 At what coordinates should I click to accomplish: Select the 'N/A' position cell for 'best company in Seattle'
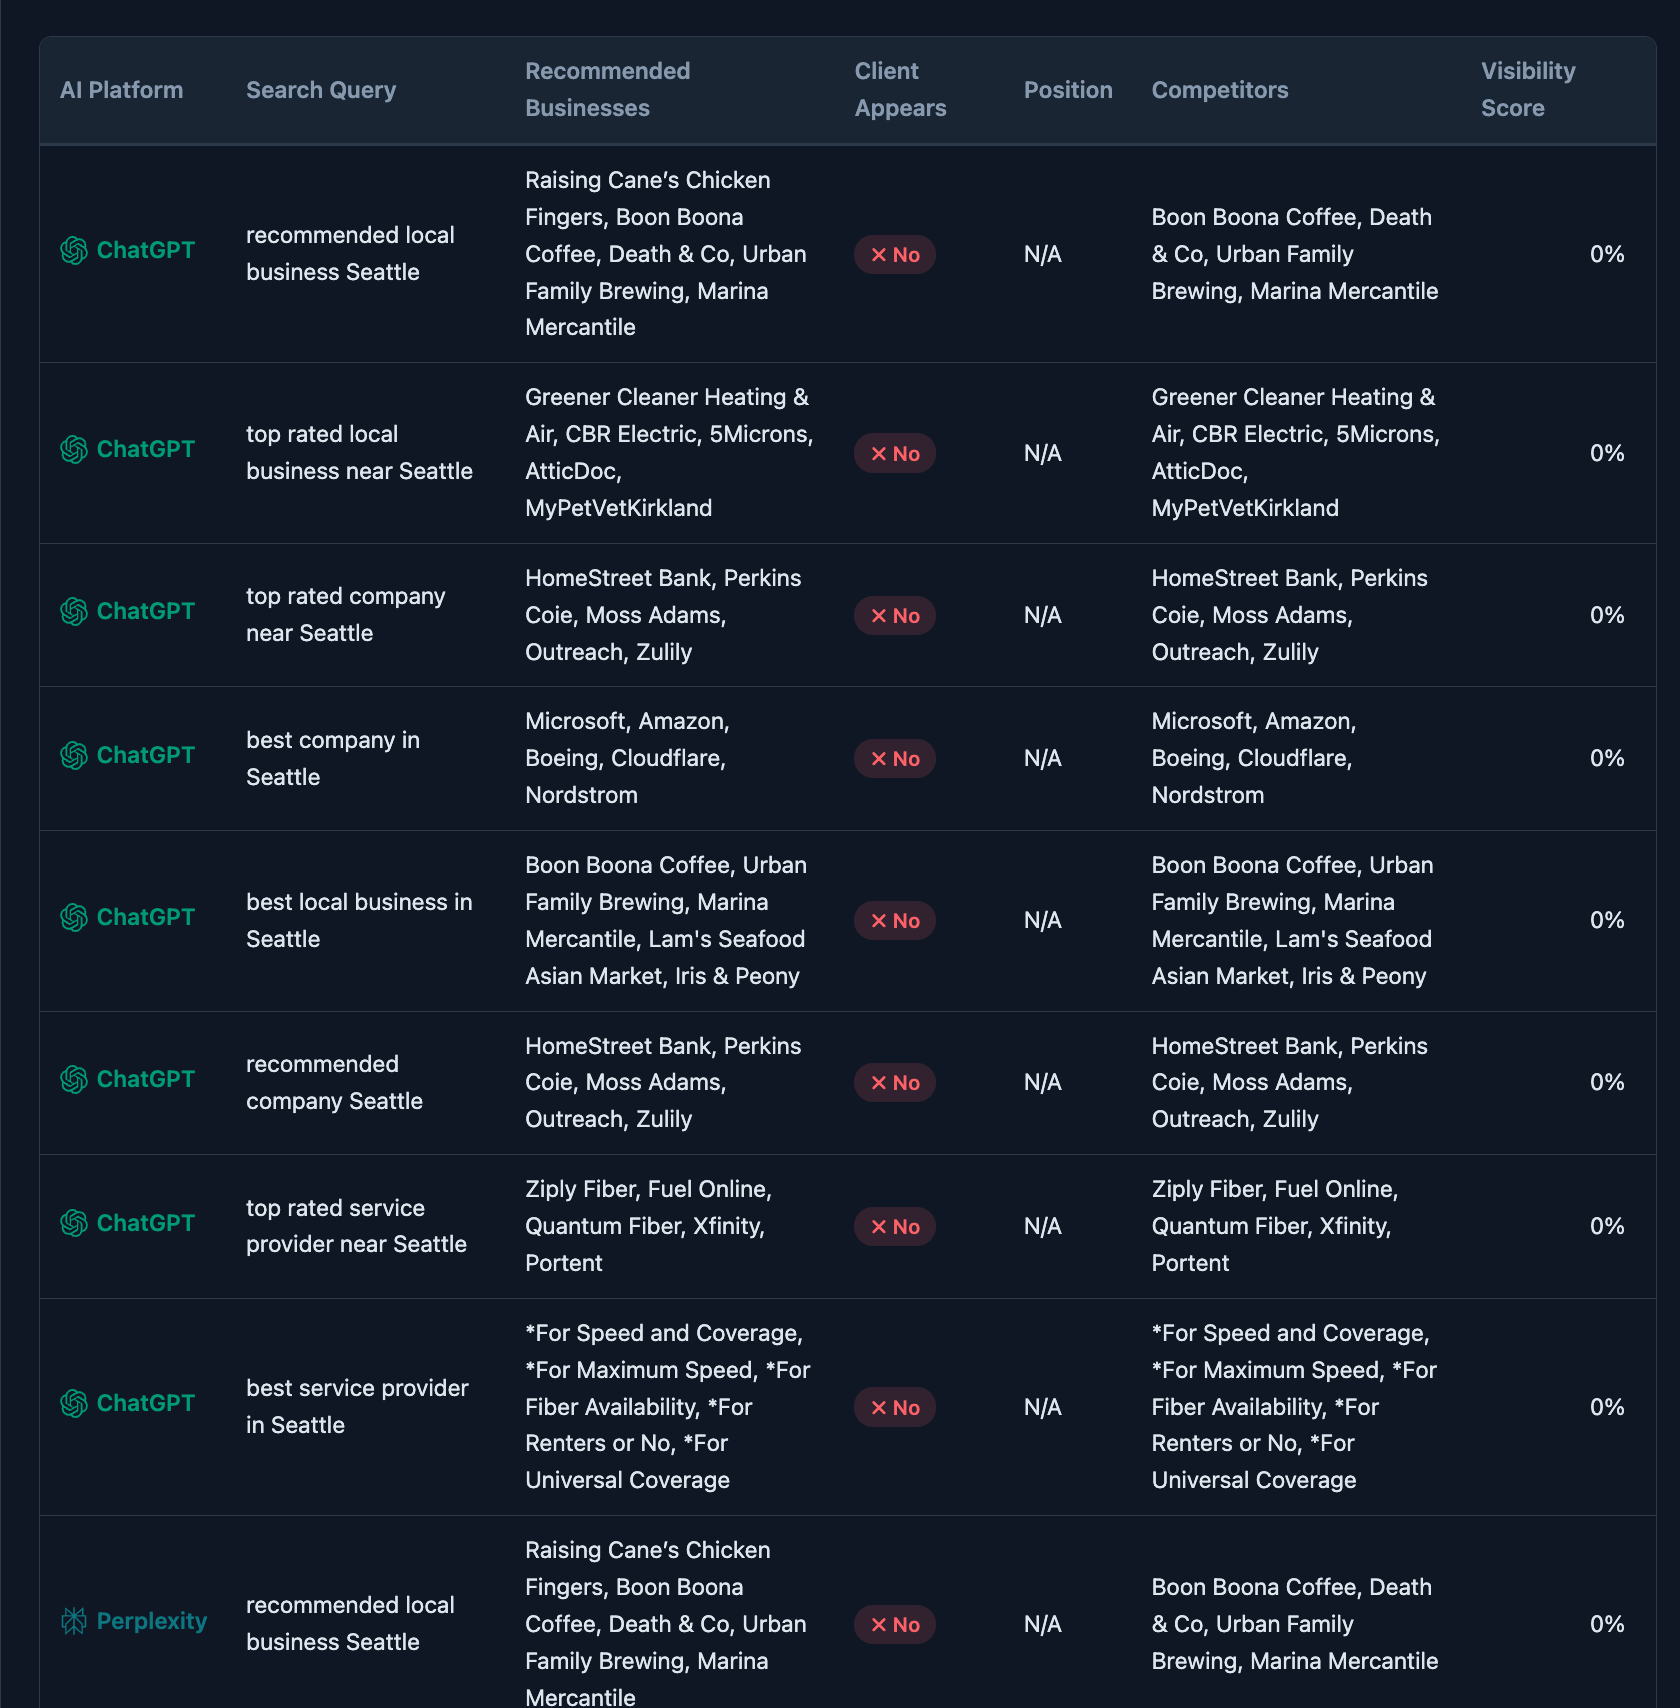point(1043,757)
